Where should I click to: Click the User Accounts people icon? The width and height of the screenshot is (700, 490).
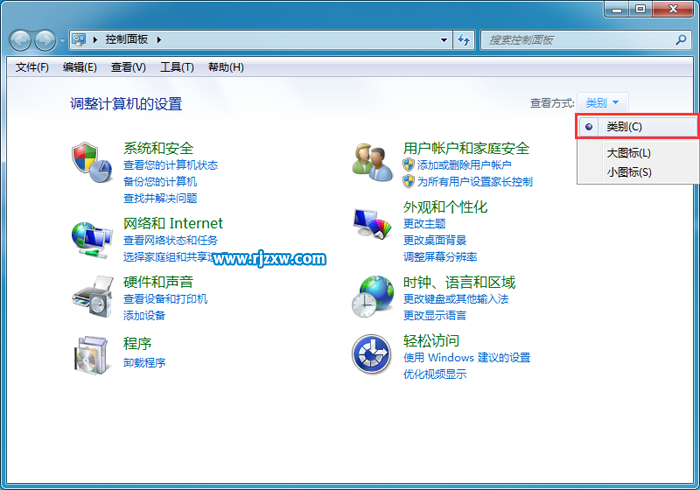pyautogui.click(x=373, y=161)
